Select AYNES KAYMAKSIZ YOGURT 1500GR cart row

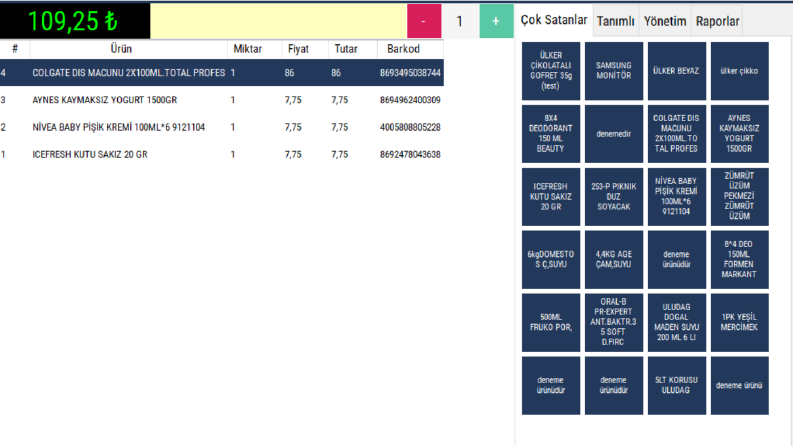[x=222, y=100]
